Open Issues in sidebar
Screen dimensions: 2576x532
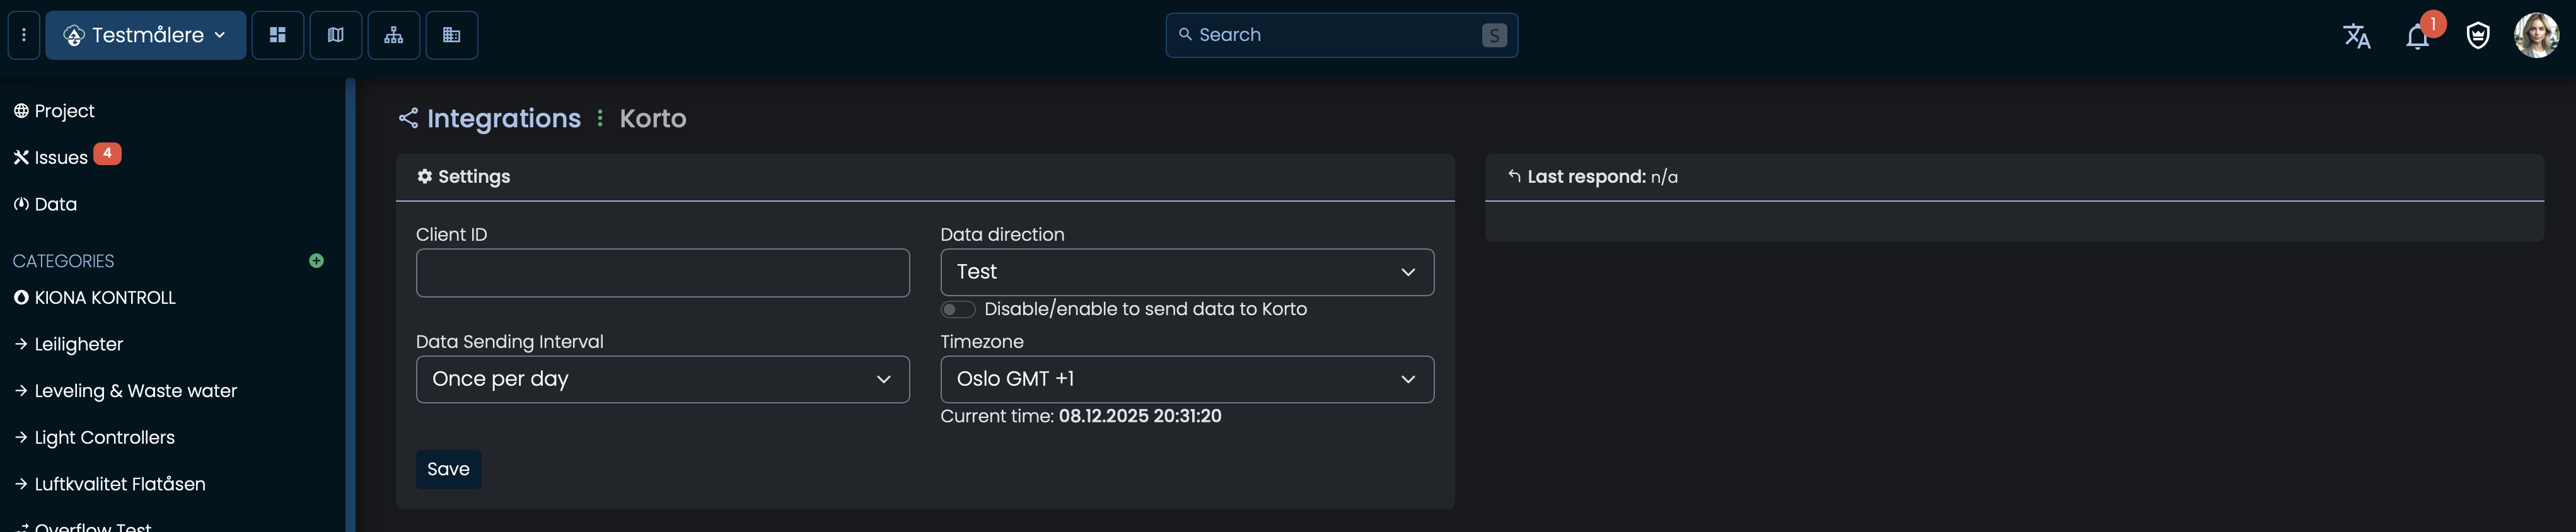point(51,157)
